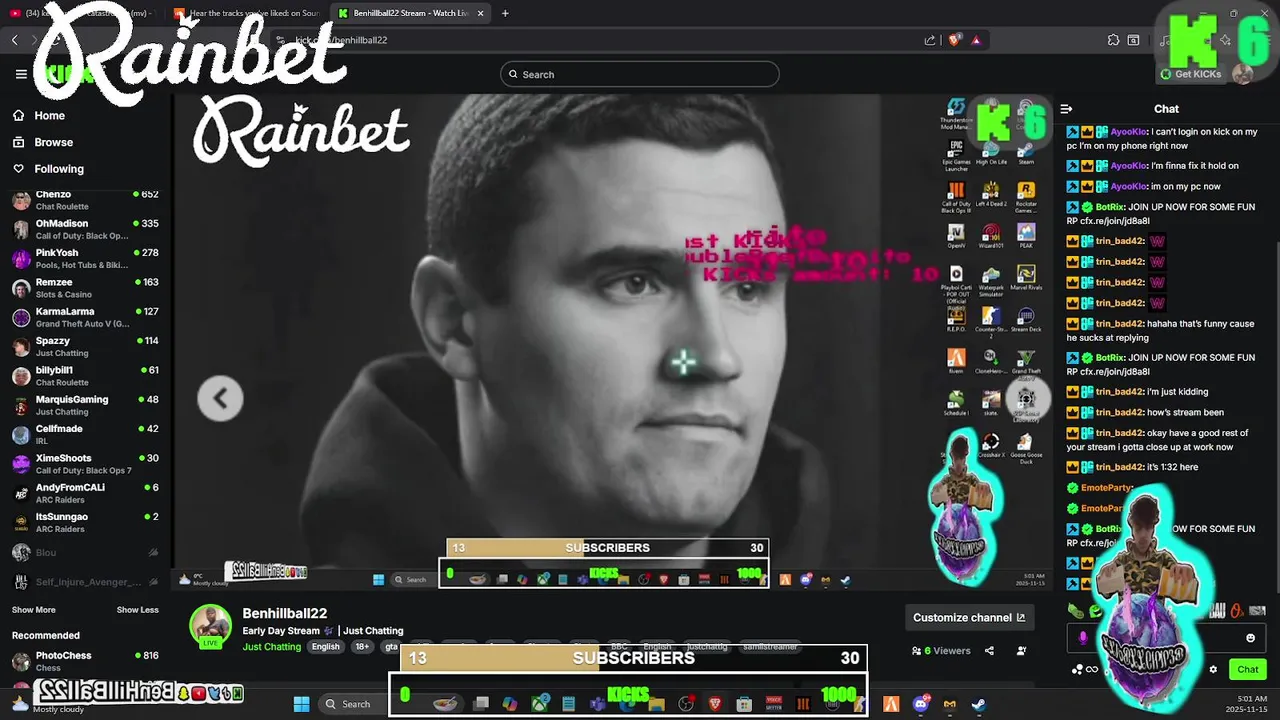Screen dimensions: 1280x720
Task: Open offline channel Blou
Action: [x=85, y=552]
